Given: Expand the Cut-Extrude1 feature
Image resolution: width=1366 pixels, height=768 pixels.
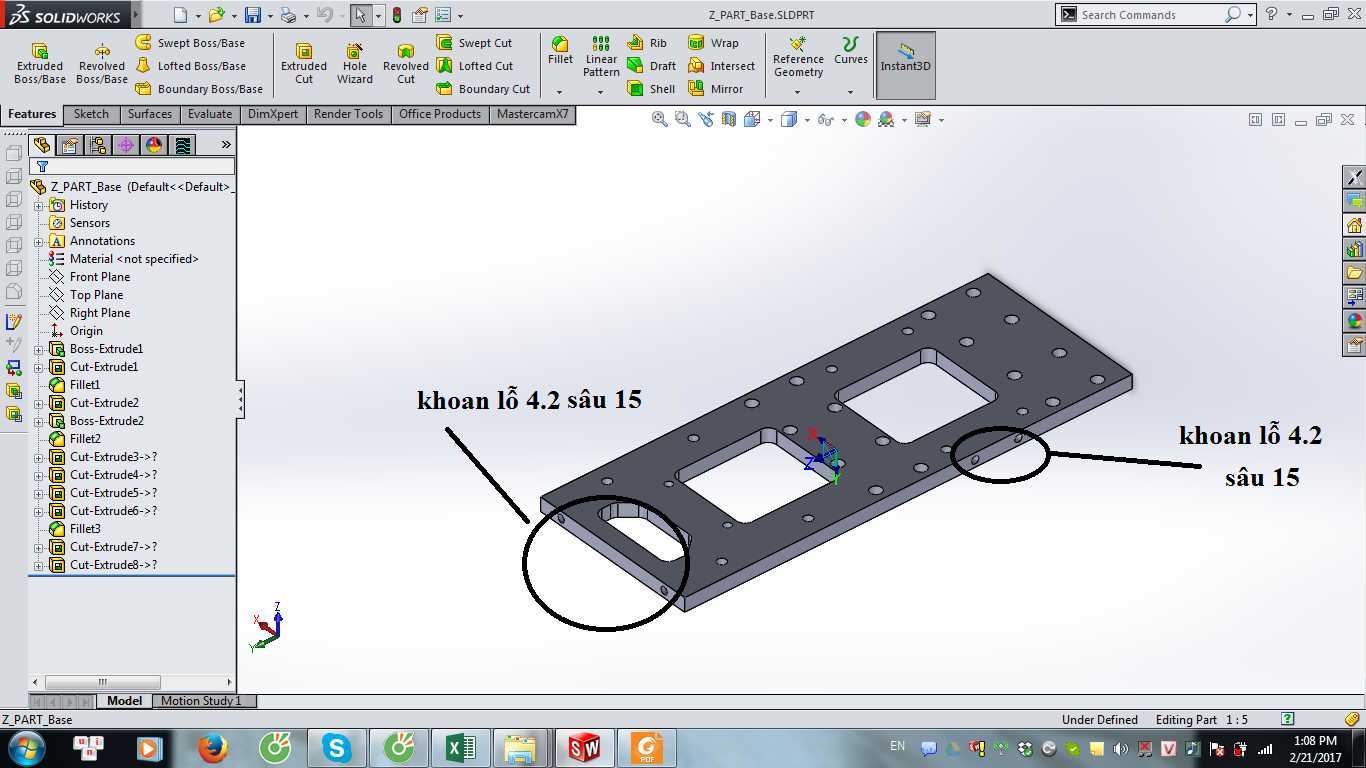Looking at the screenshot, I should click(x=39, y=367).
